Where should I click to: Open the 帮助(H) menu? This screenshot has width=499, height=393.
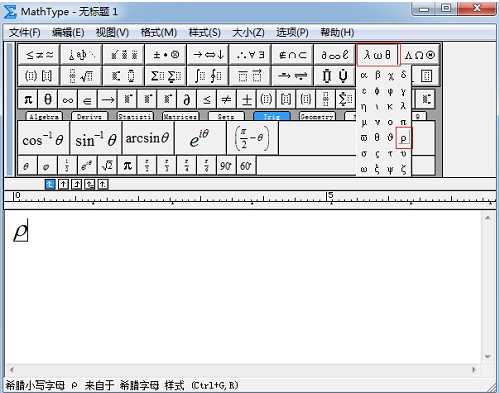point(337,32)
